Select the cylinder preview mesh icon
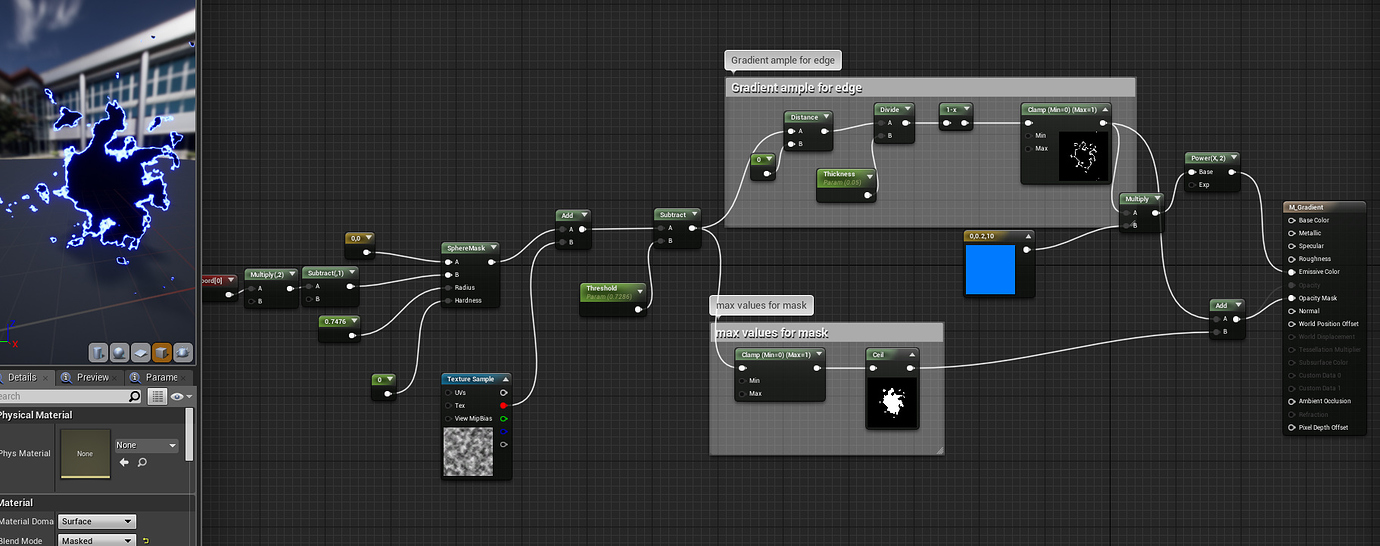The width and height of the screenshot is (1380, 546). pyautogui.click(x=99, y=352)
